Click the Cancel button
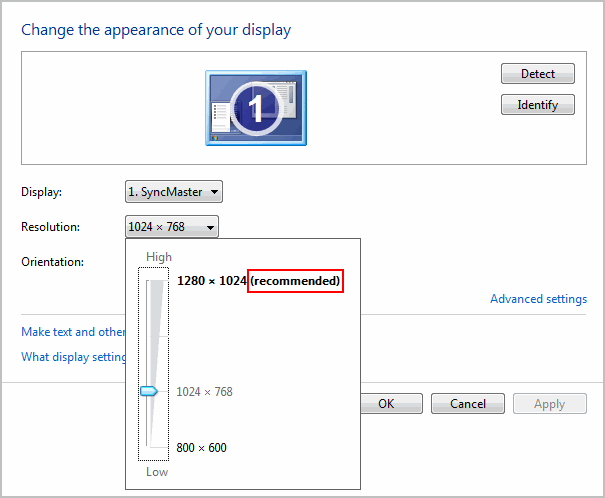Viewport: 605px width, 498px height. click(468, 403)
